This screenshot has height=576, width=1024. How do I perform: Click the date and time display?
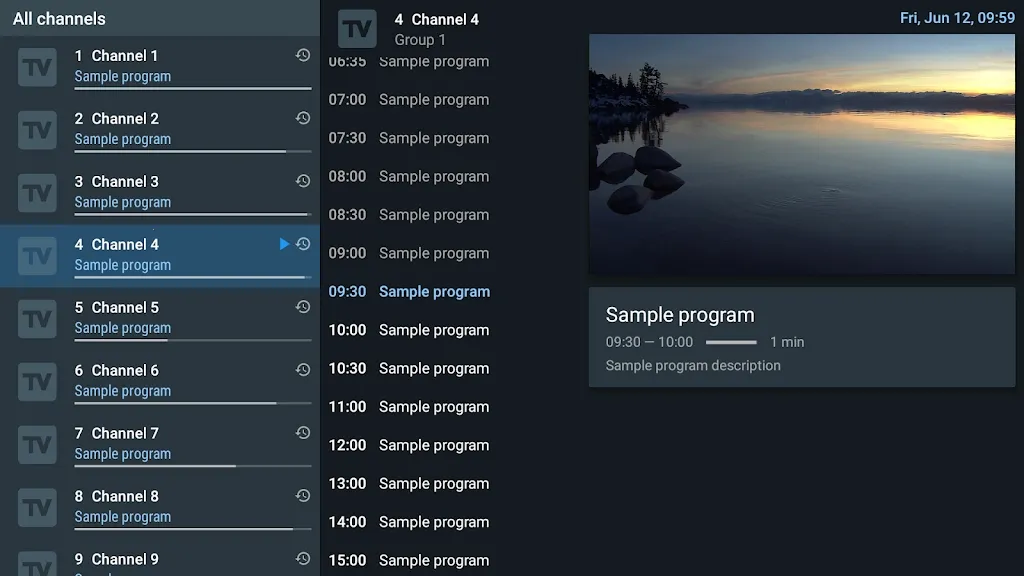coord(956,18)
